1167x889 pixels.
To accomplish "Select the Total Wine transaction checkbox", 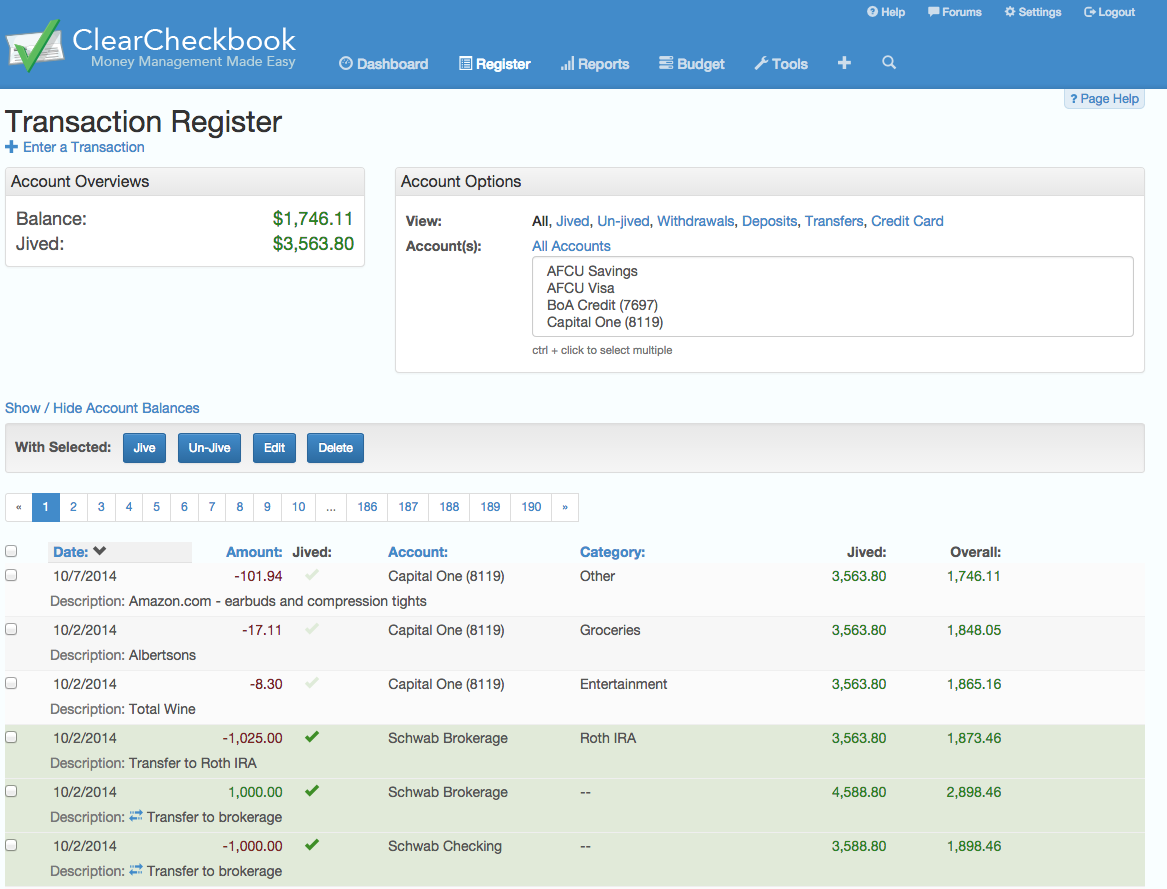I will [x=11, y=683].
